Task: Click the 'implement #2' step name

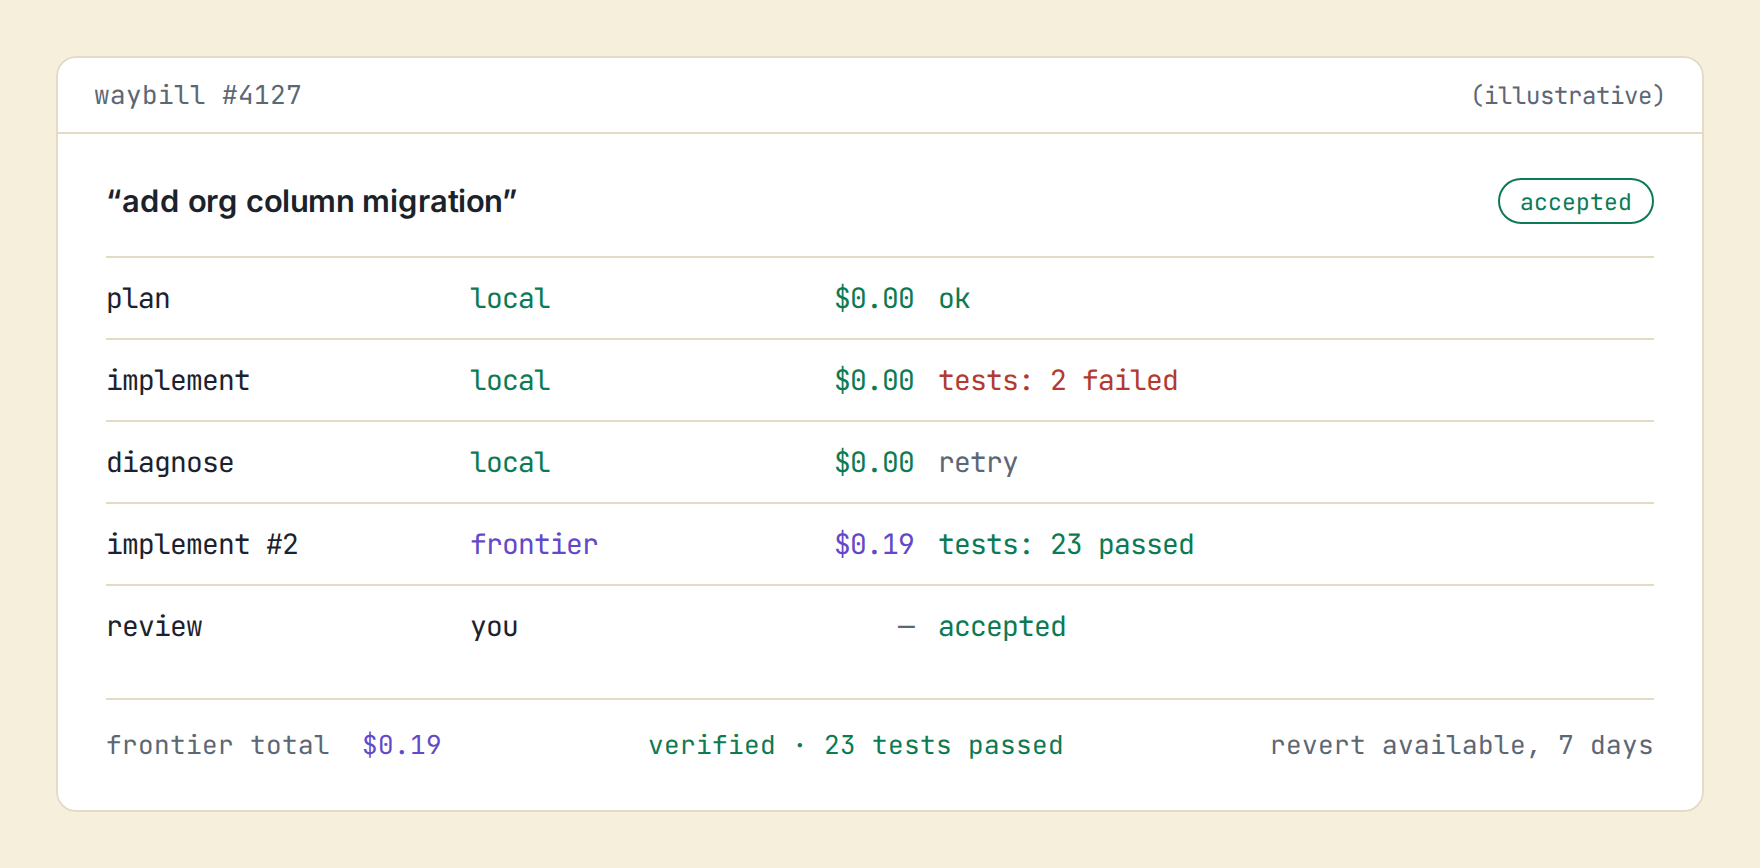Action: (202, 544)
